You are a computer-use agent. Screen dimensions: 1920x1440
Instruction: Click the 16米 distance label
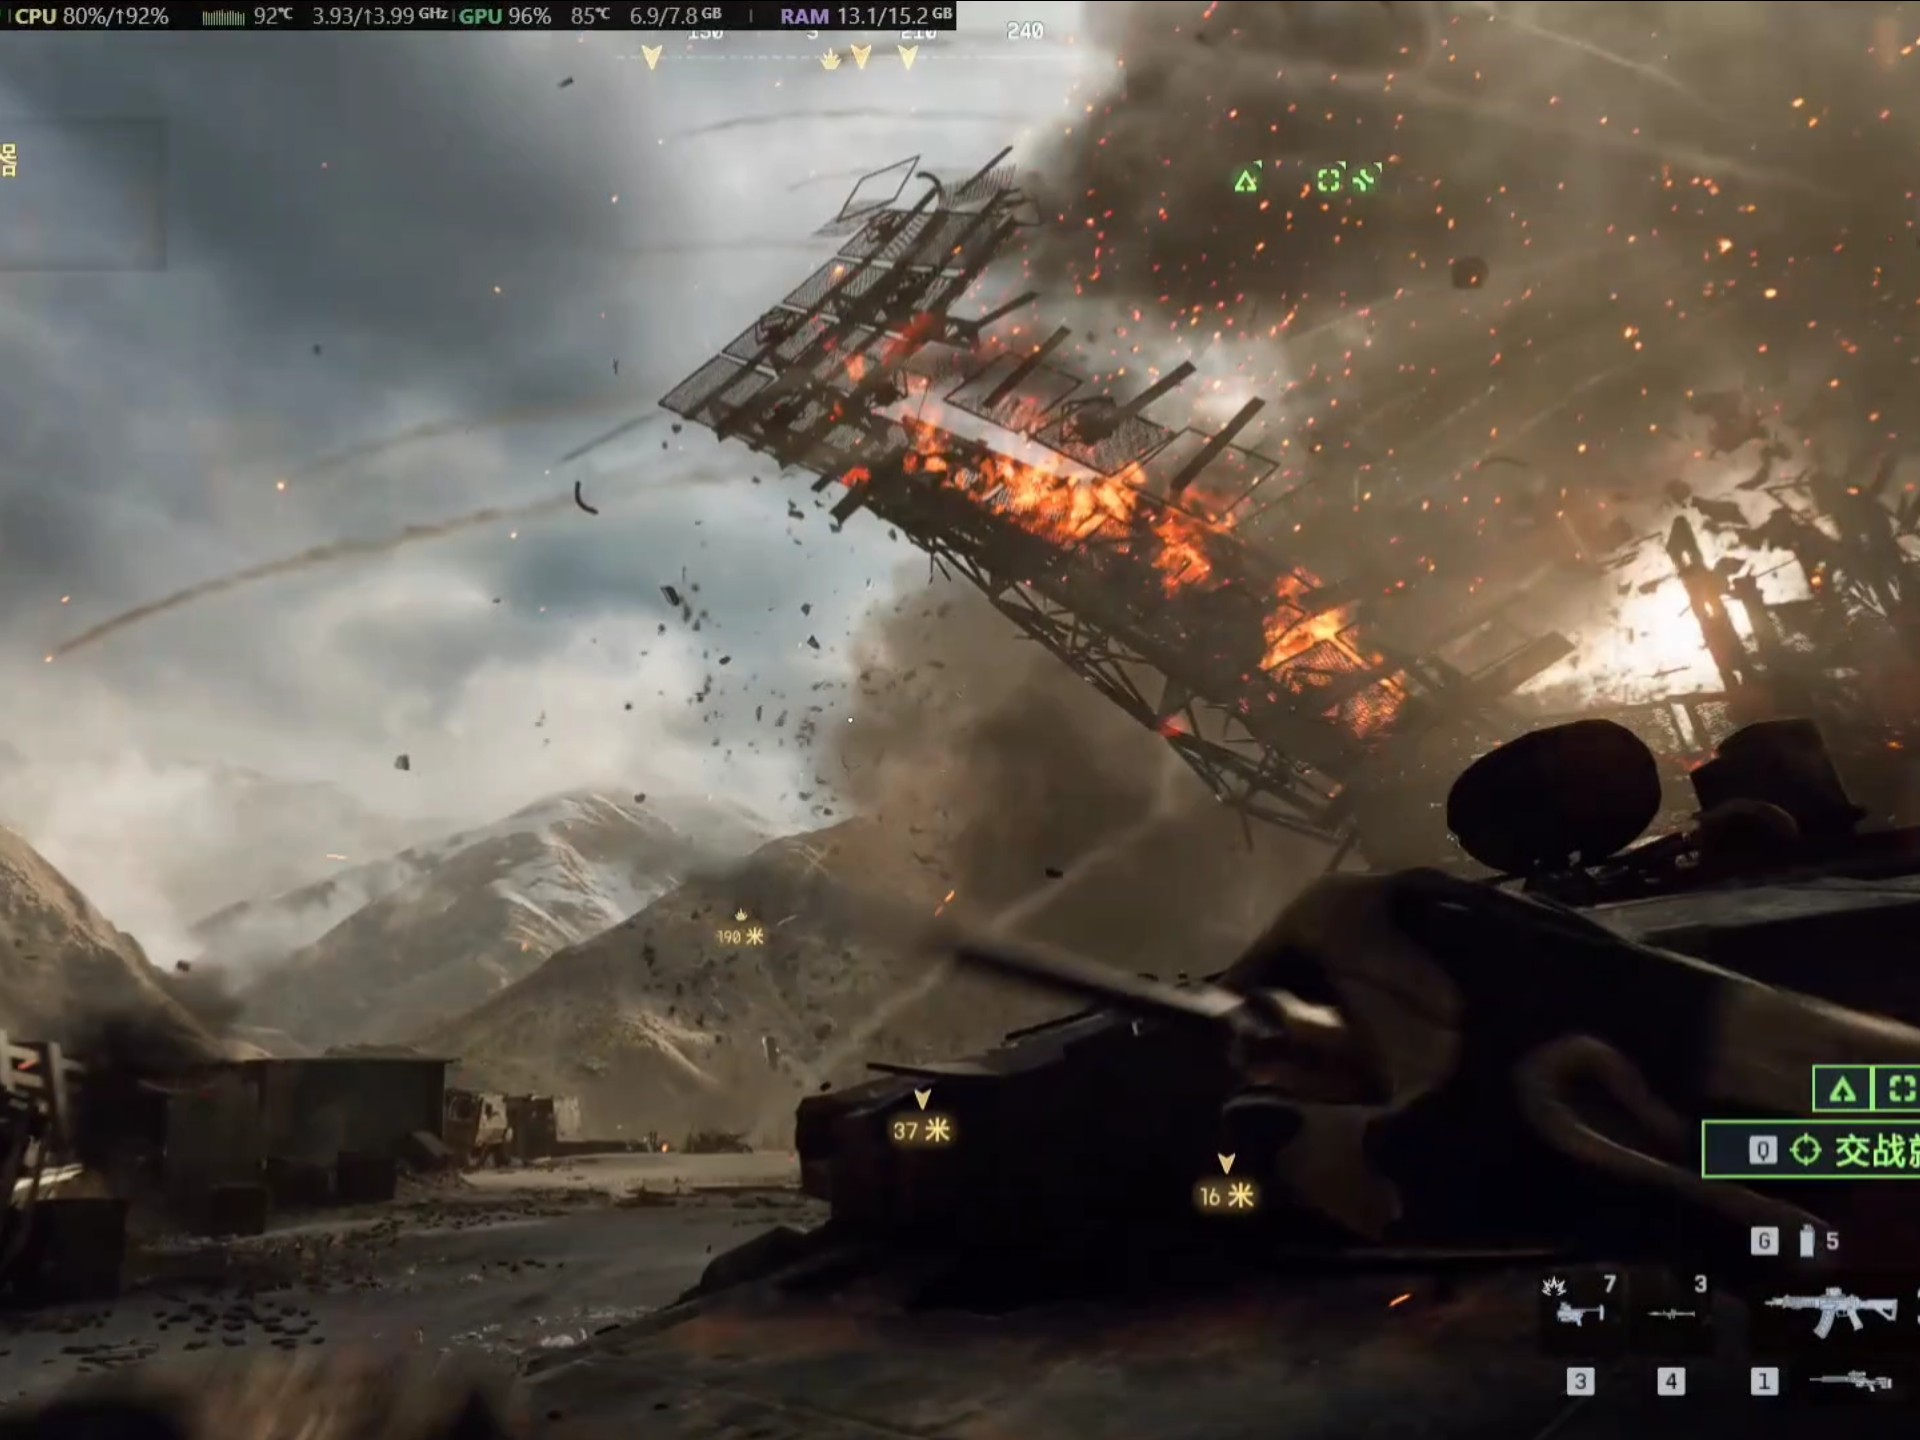click(x=1226, y=1196)
